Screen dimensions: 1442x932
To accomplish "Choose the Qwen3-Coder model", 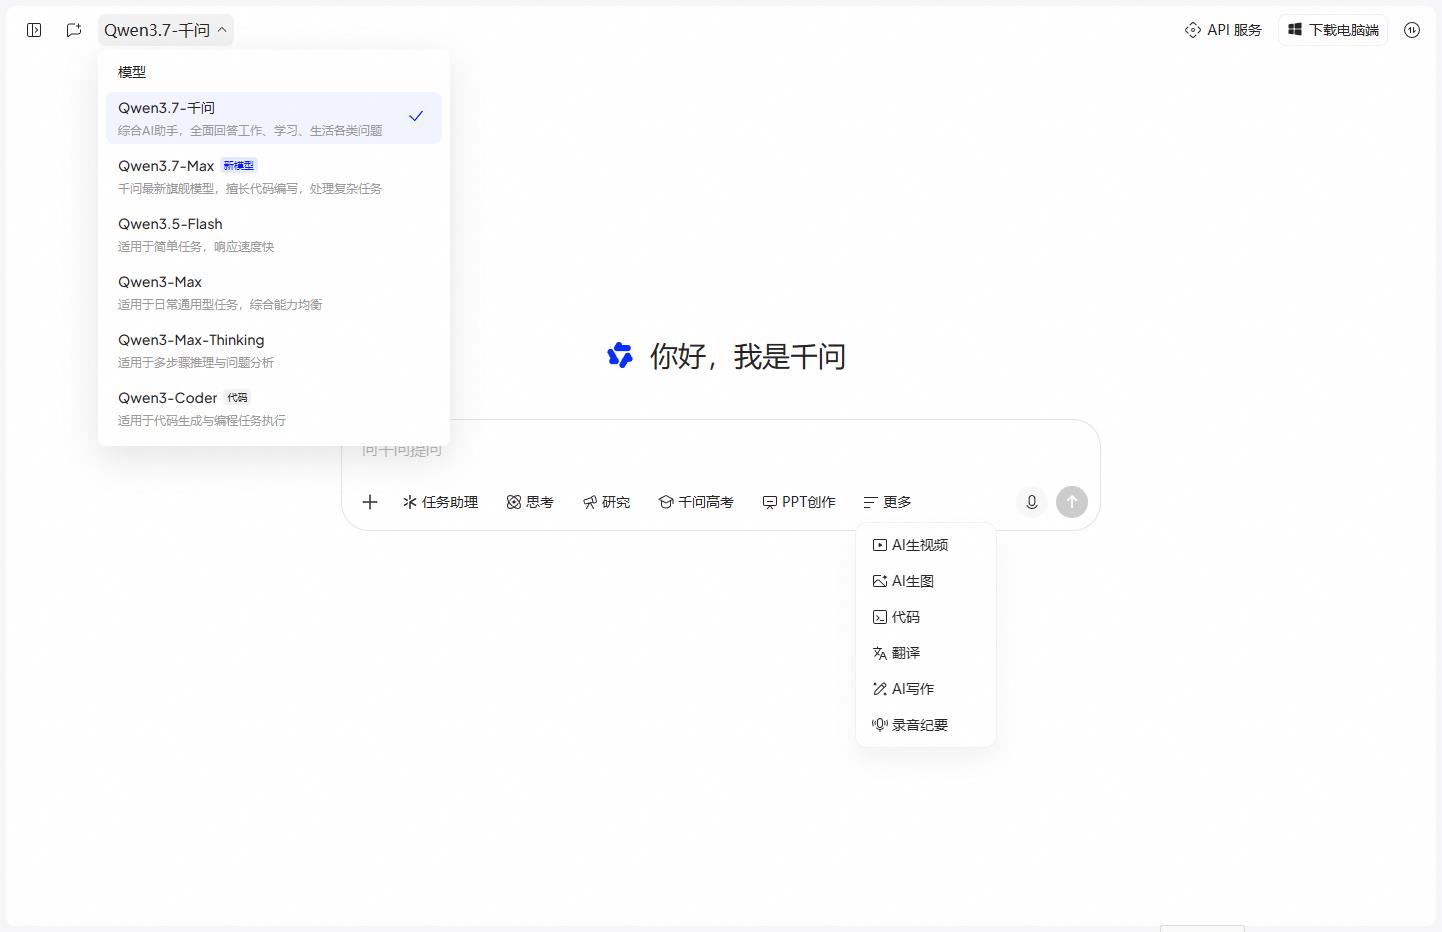I will [274, 408].
